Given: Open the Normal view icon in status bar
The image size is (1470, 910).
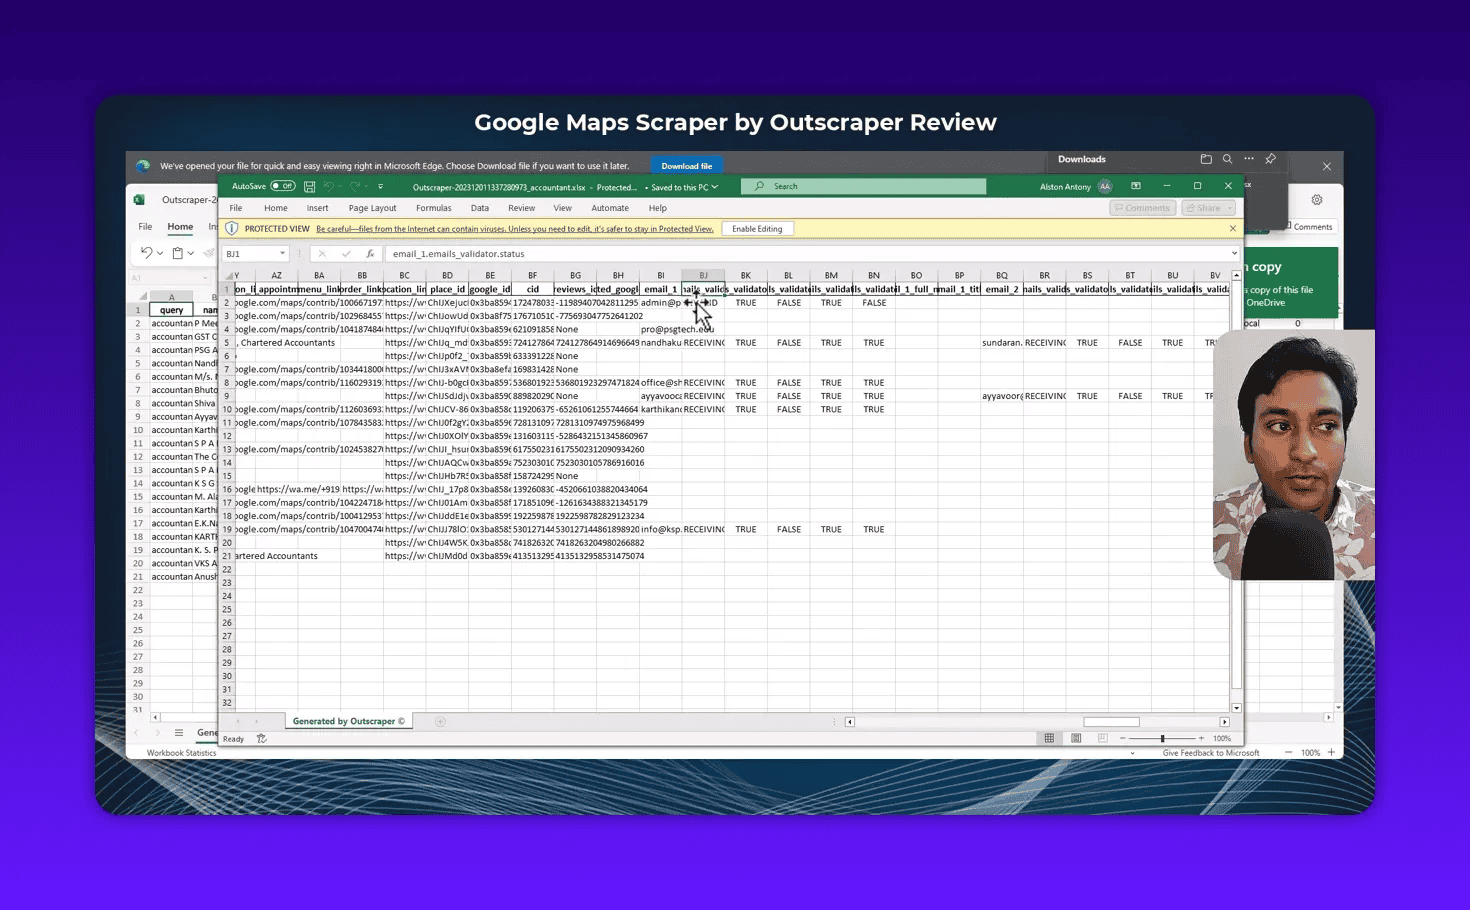Looking at the screenshot, I should click(1050, 738).
